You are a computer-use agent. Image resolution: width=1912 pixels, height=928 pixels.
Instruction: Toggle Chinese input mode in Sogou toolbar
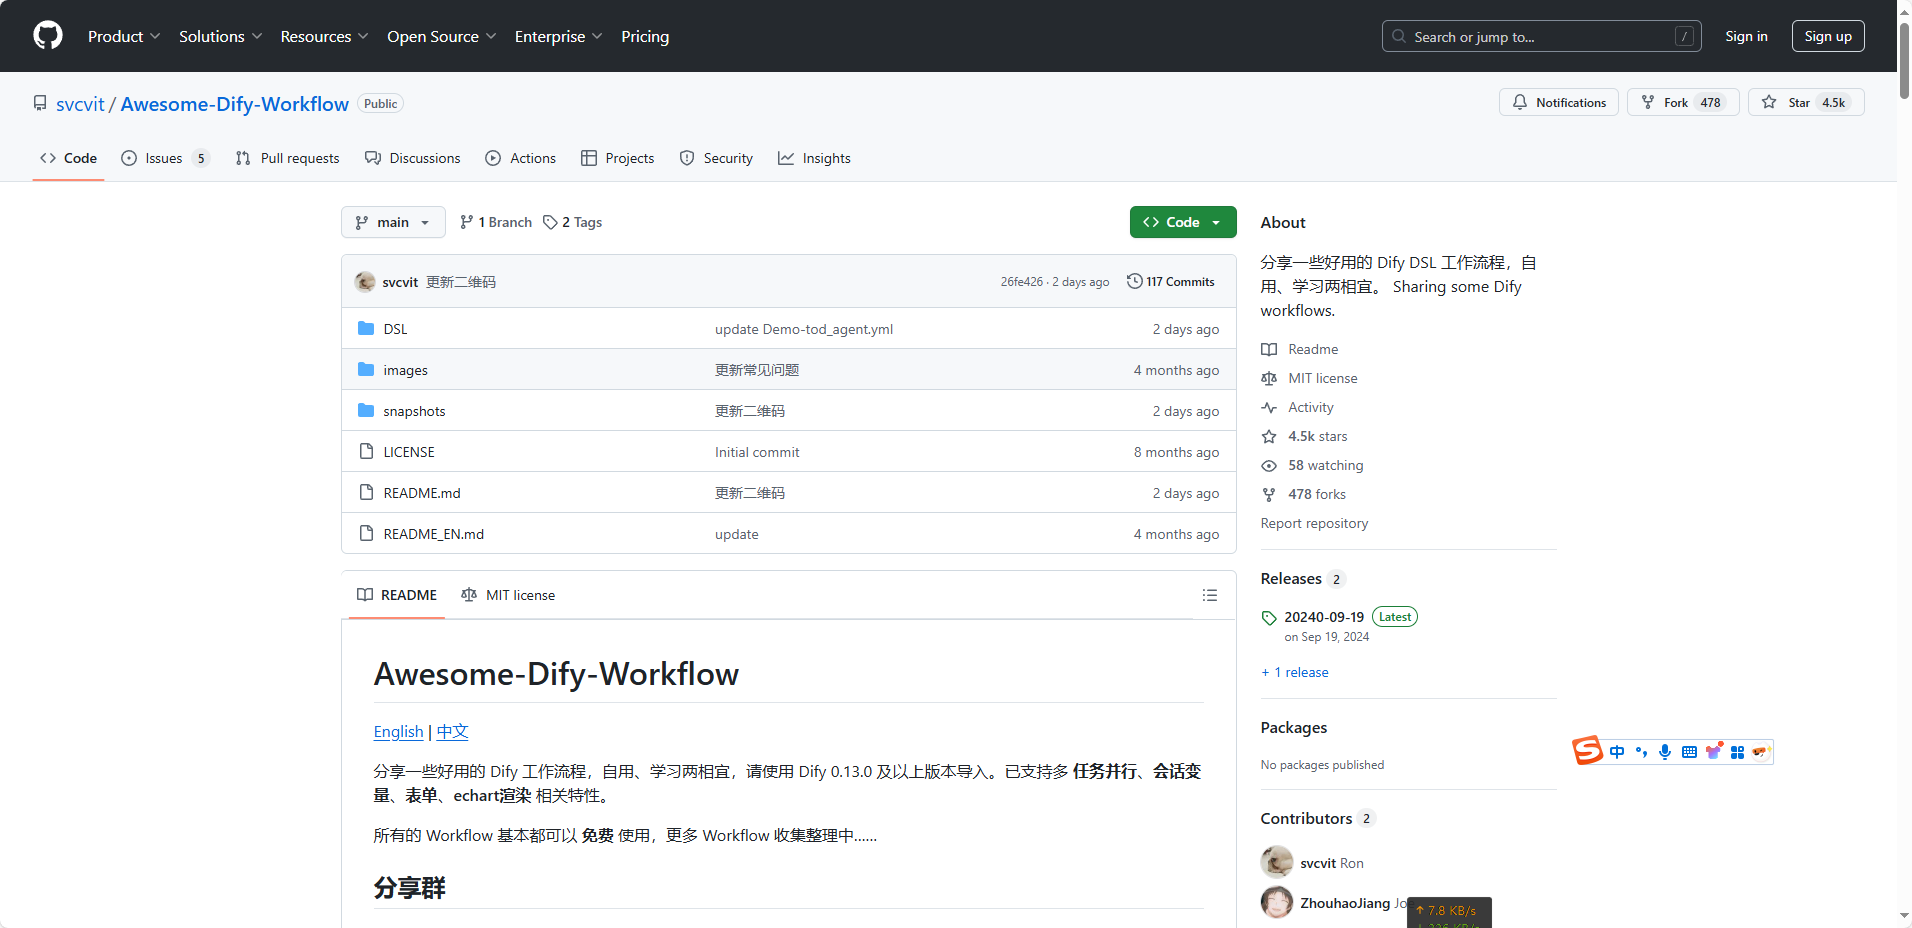click(1617, 752)
